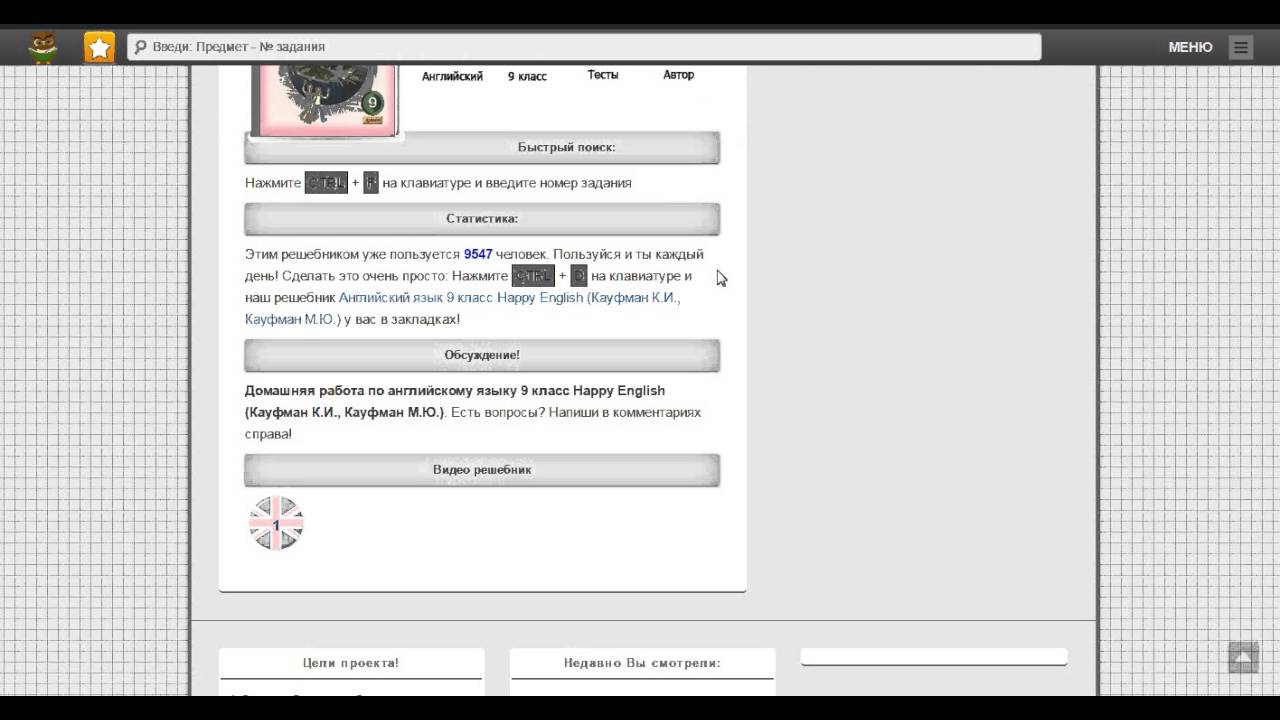Click the bold Домашняя работа по английскому языку text
The width and height of the screenshot is (1280, 720).
tap(455, 401)
